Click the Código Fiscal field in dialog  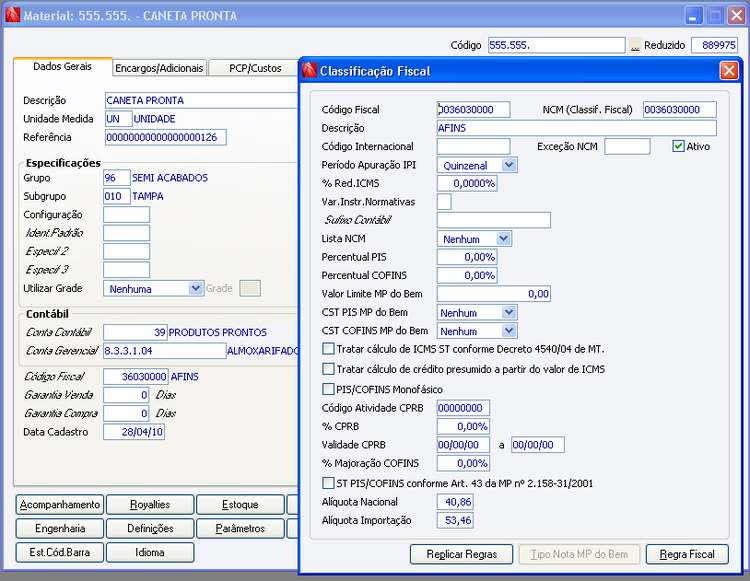click(x=474, y=110)
